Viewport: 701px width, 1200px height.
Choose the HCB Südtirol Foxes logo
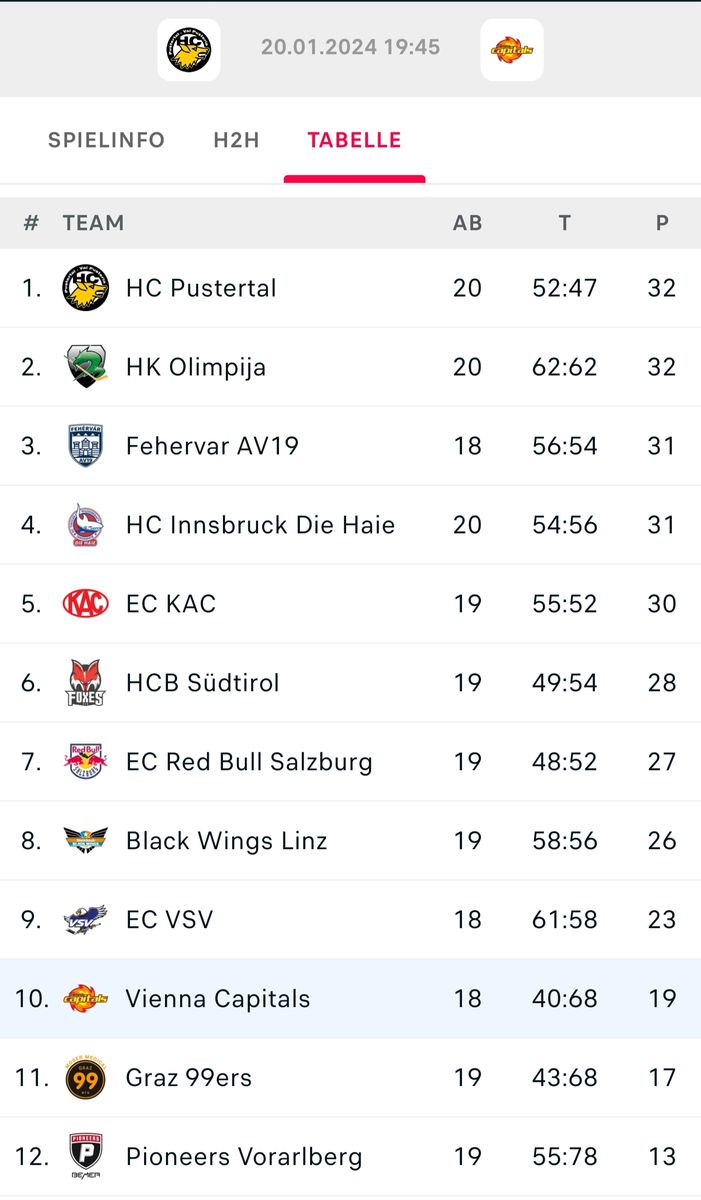click(85, 683)
